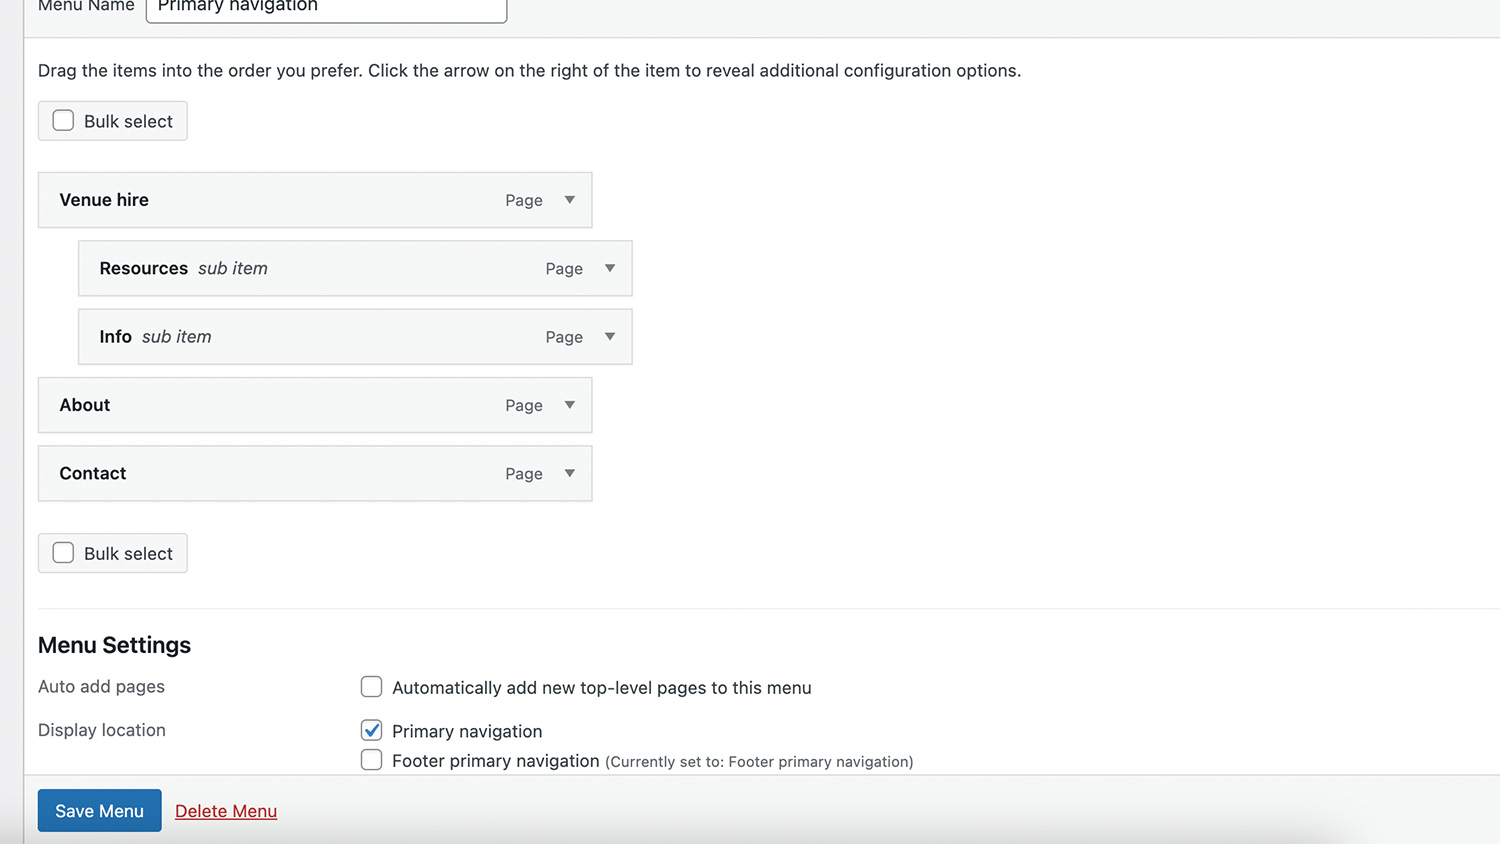Uncheck Primary navigation display location

click(x=371, y=730)
